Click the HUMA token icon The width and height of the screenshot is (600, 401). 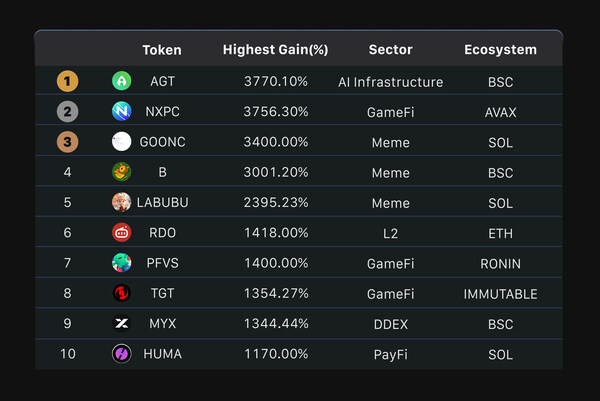coord(121,353)
